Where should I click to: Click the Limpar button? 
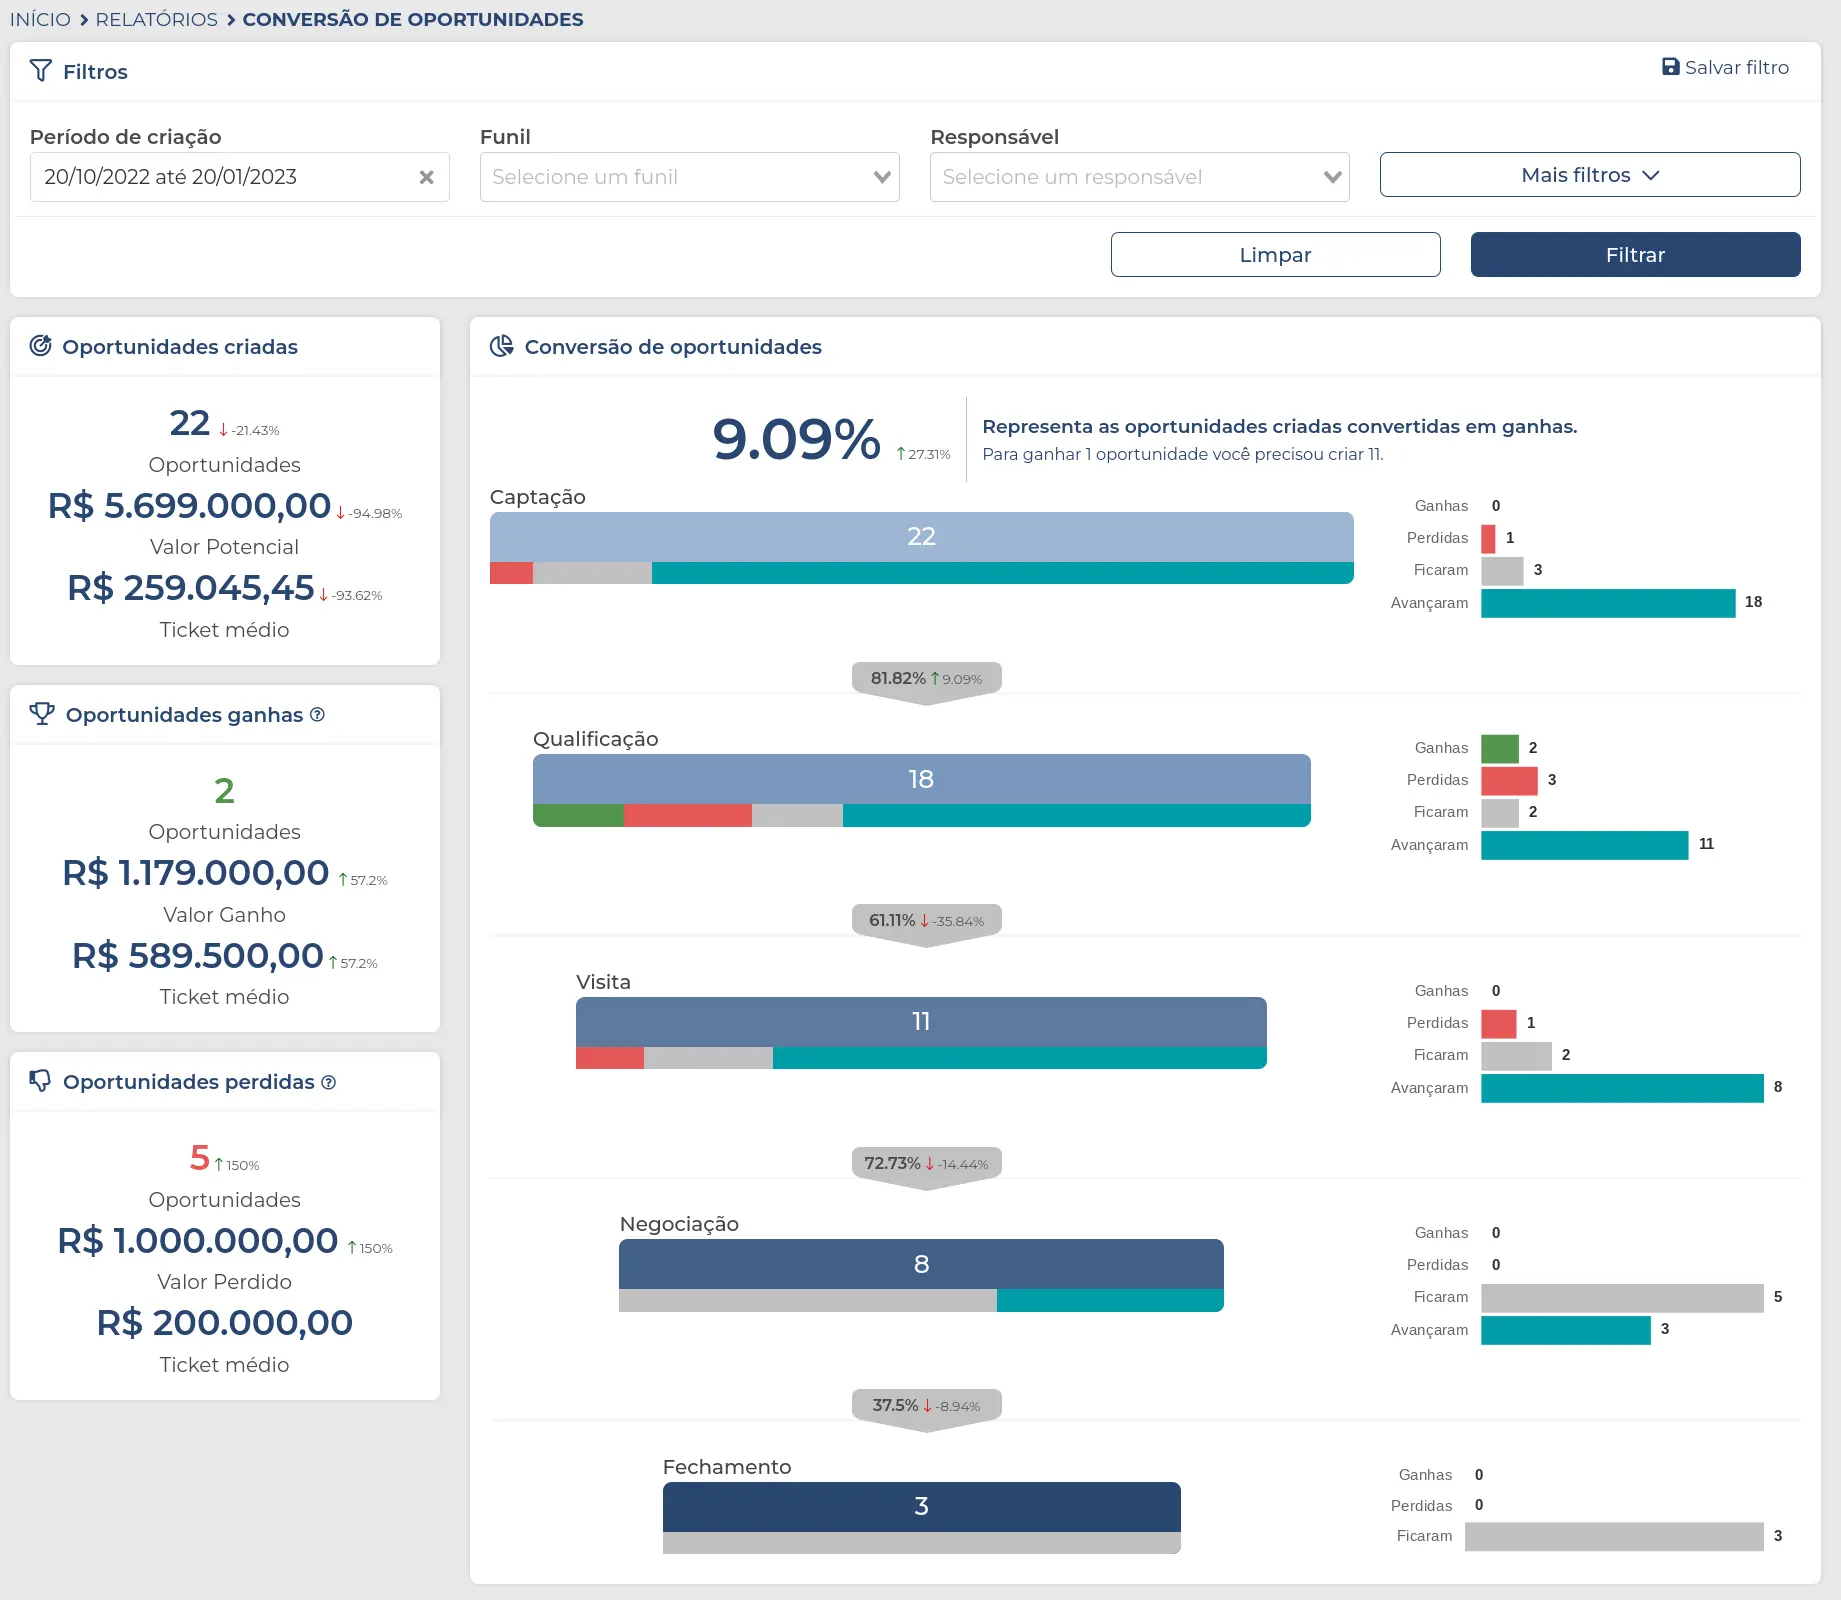point(1275,255)
